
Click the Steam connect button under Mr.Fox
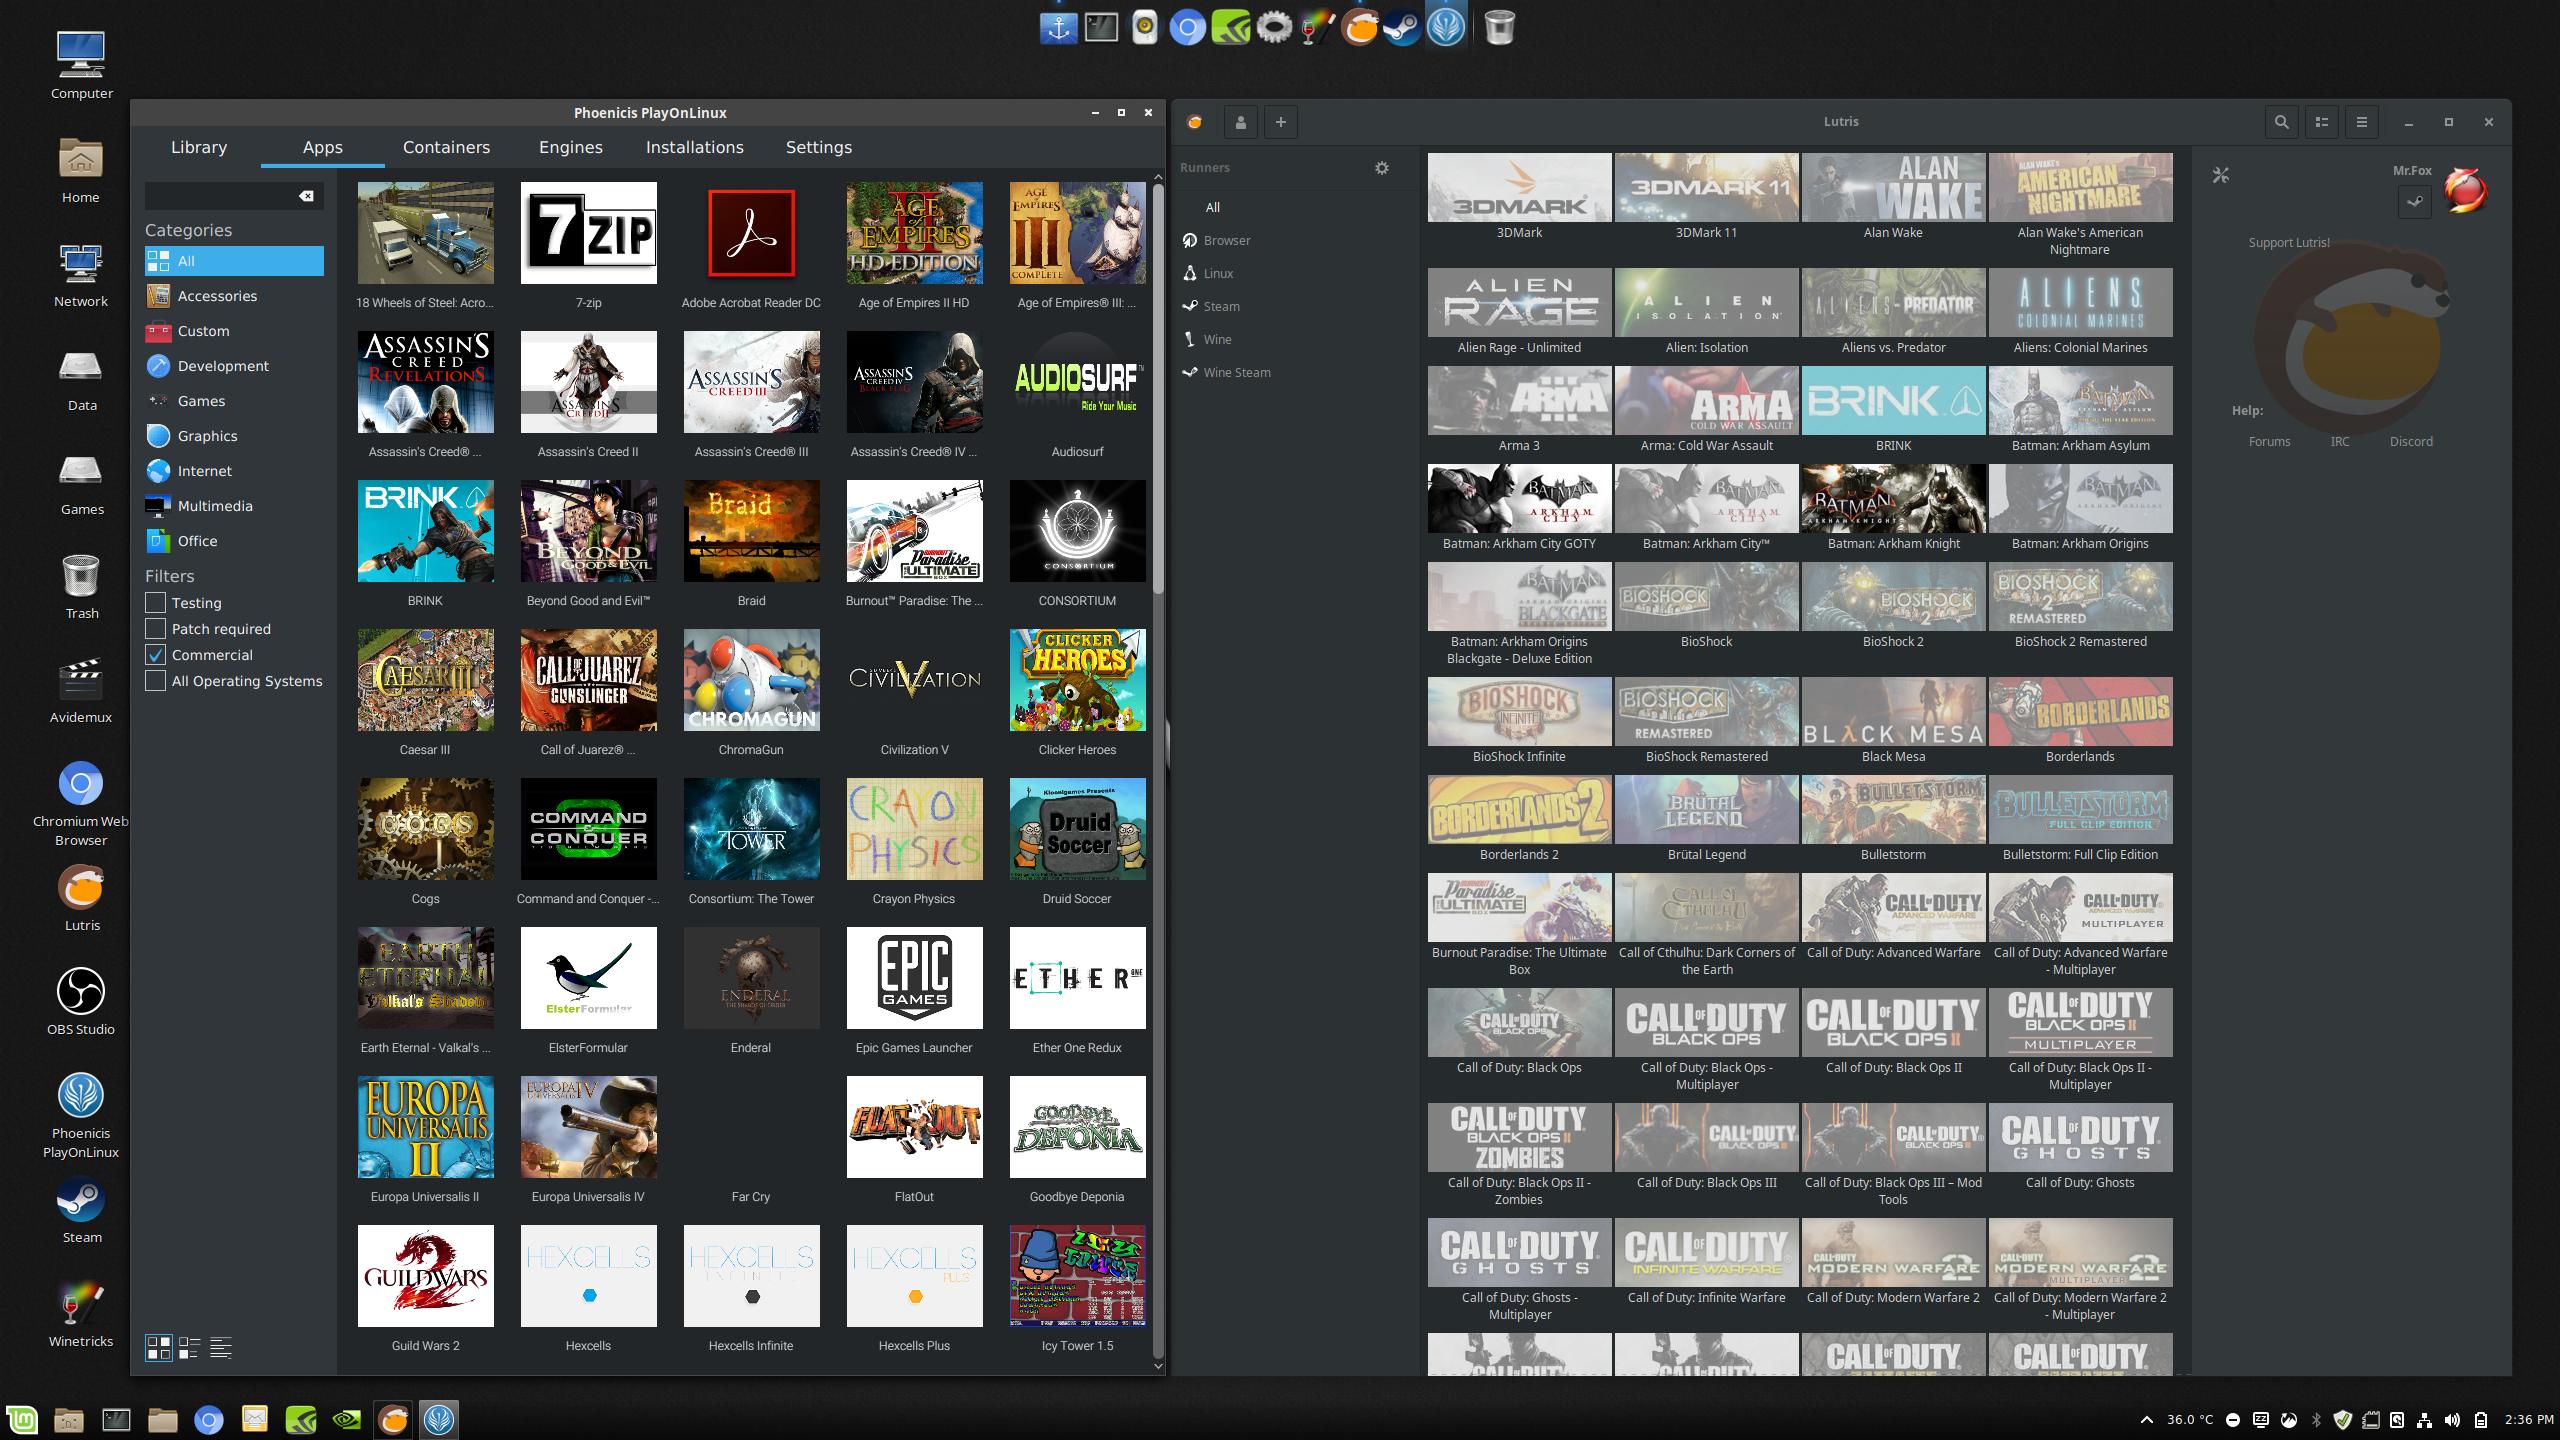click(x=2415, y=202)
